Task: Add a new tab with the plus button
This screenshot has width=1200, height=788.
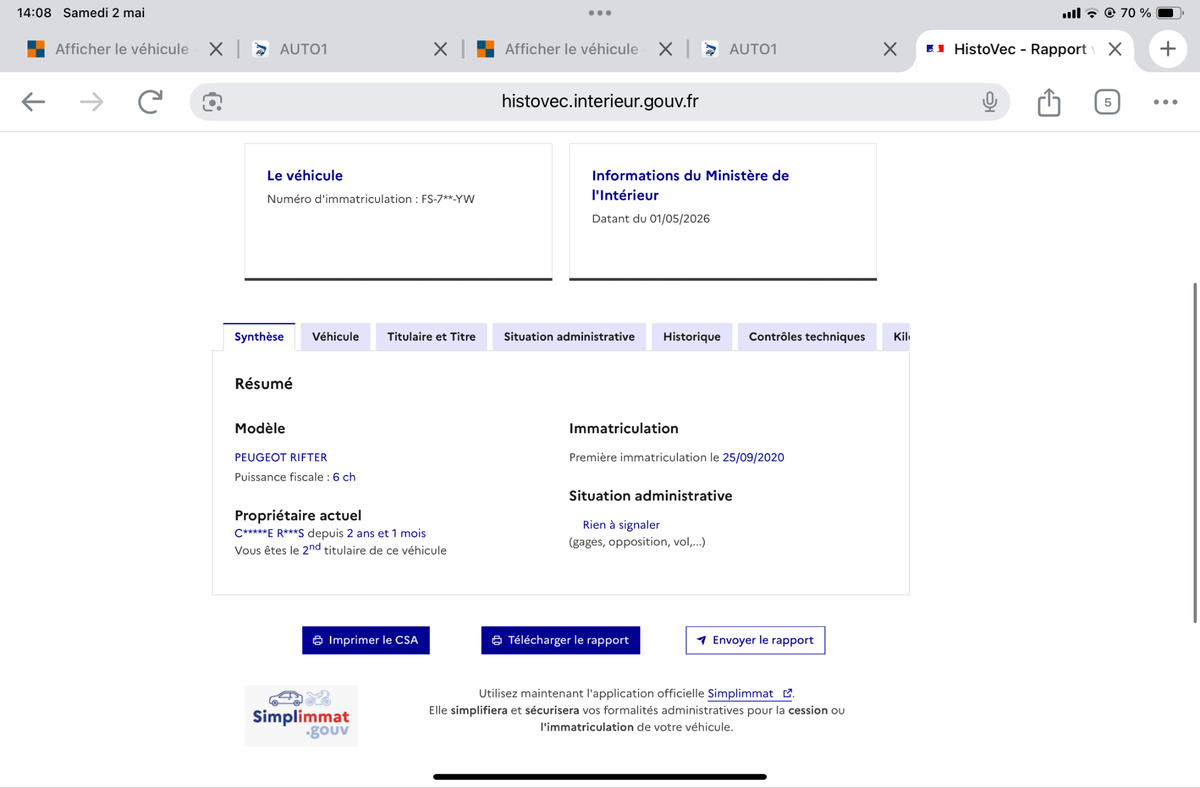Action: click(x=1167, y=49)
